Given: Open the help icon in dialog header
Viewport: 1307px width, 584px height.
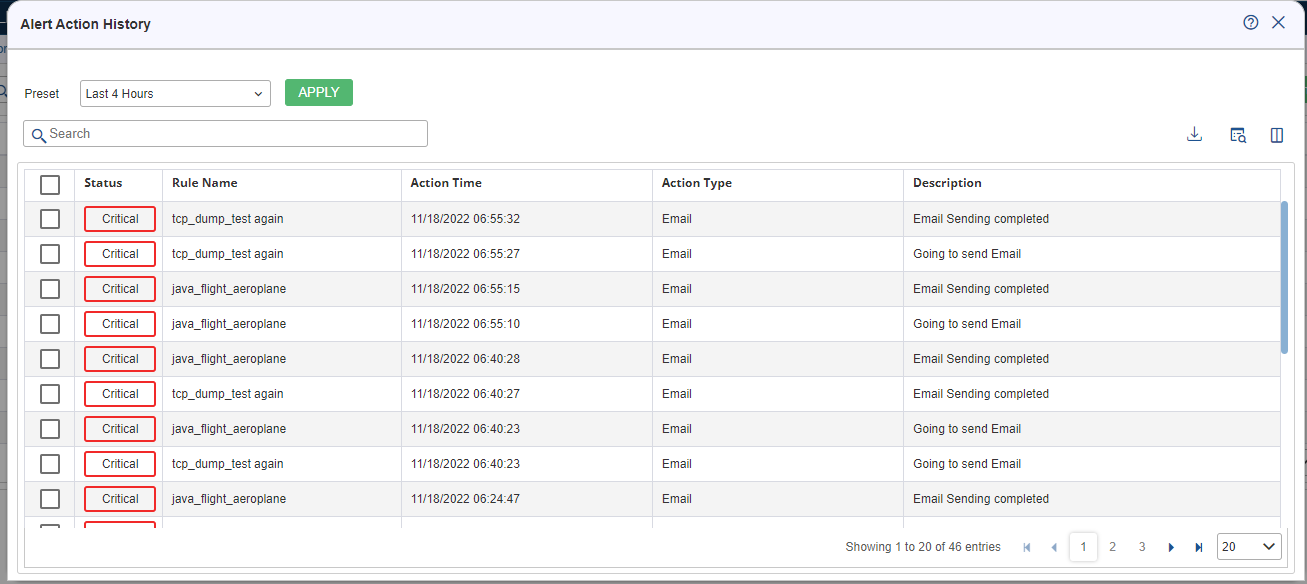Looking at the screenshot, I should coord(1251,23).
